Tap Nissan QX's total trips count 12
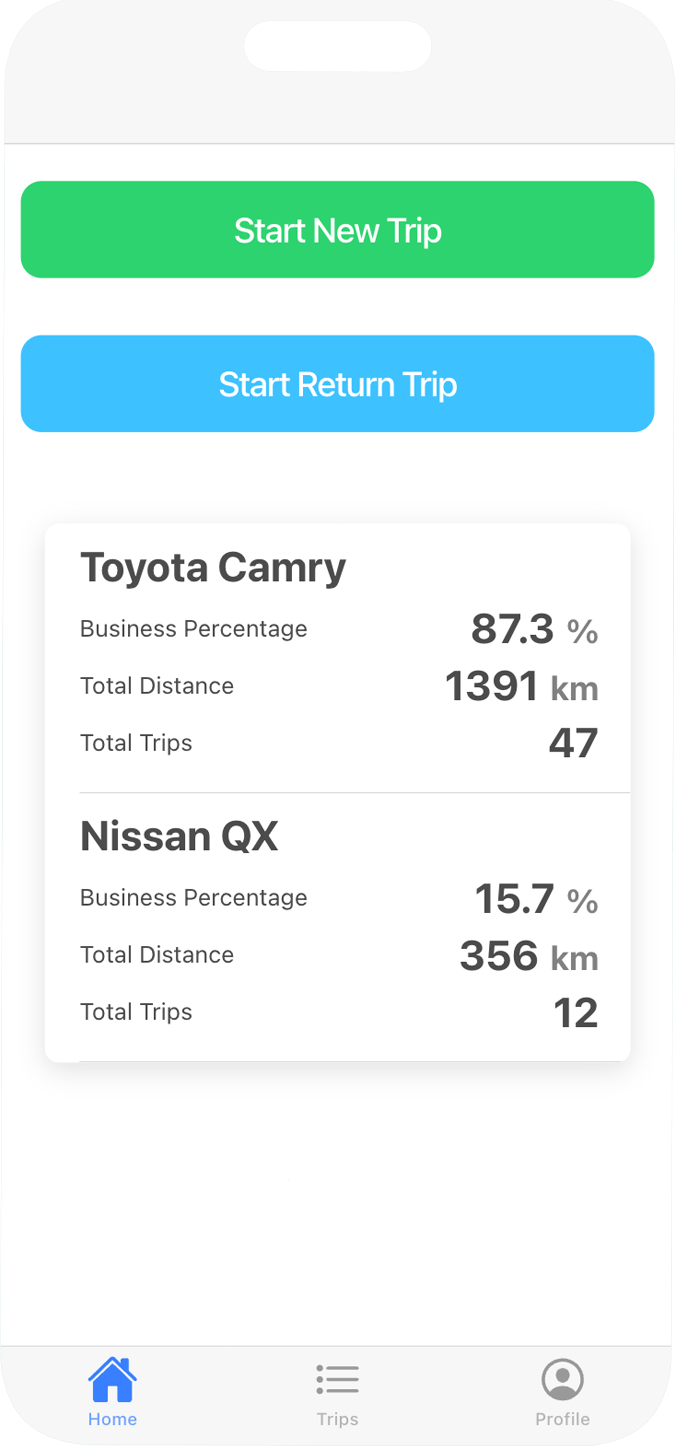 coord(575,1013)
